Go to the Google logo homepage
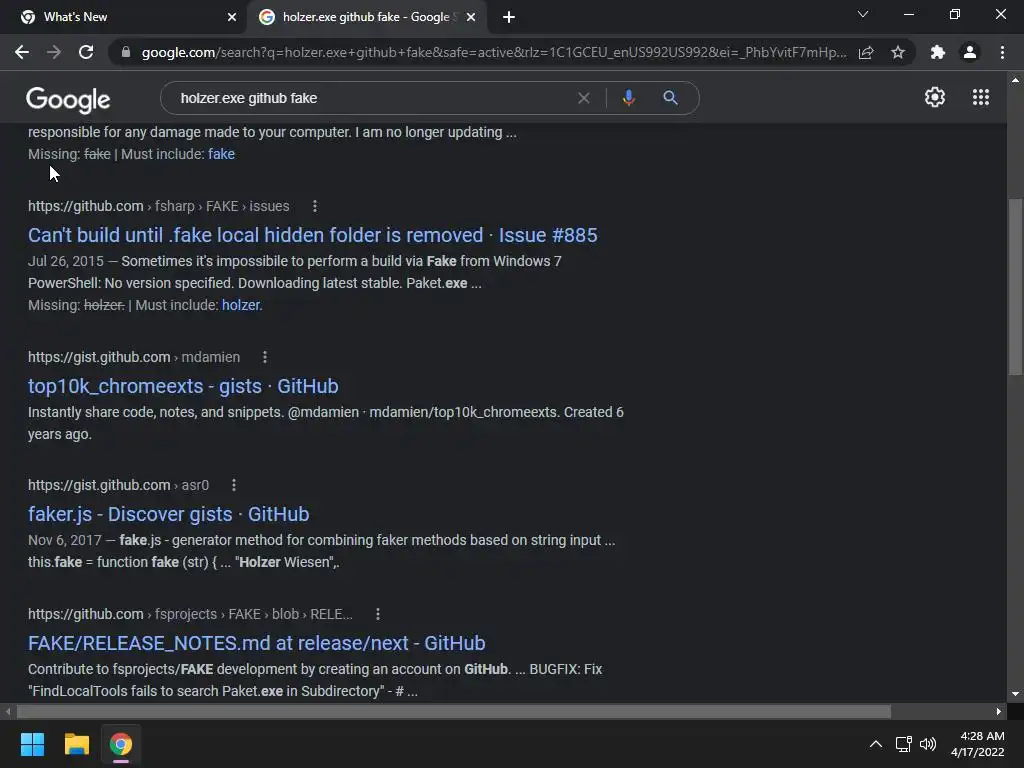The image size is (1024, 768). click(68, 99)
